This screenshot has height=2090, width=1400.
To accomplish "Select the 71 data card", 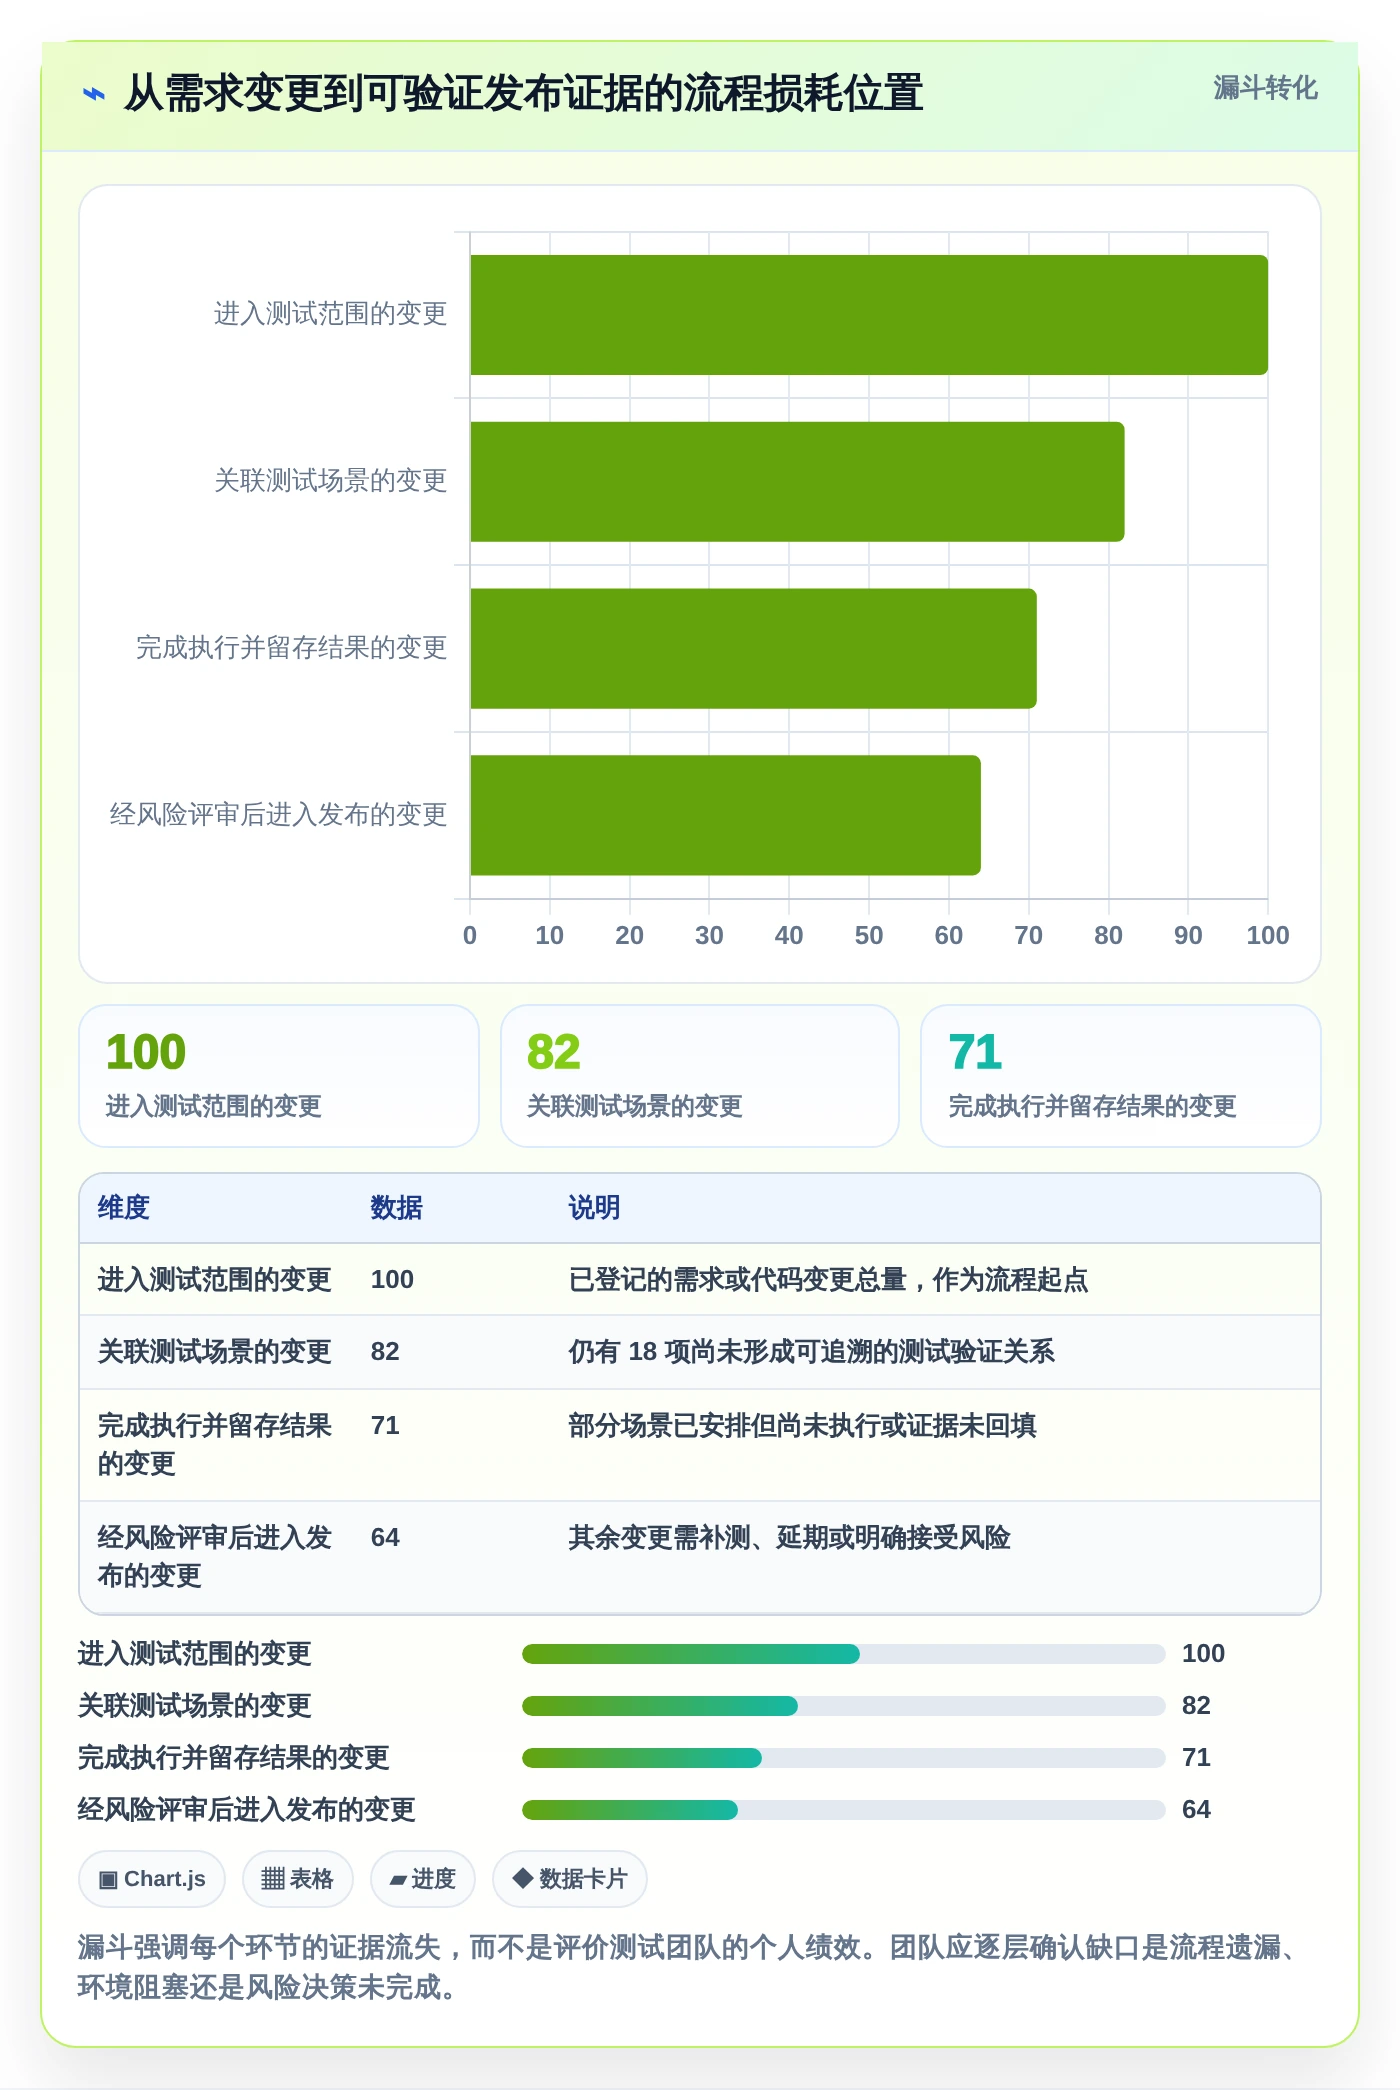I will [x=1121, y=1076].
